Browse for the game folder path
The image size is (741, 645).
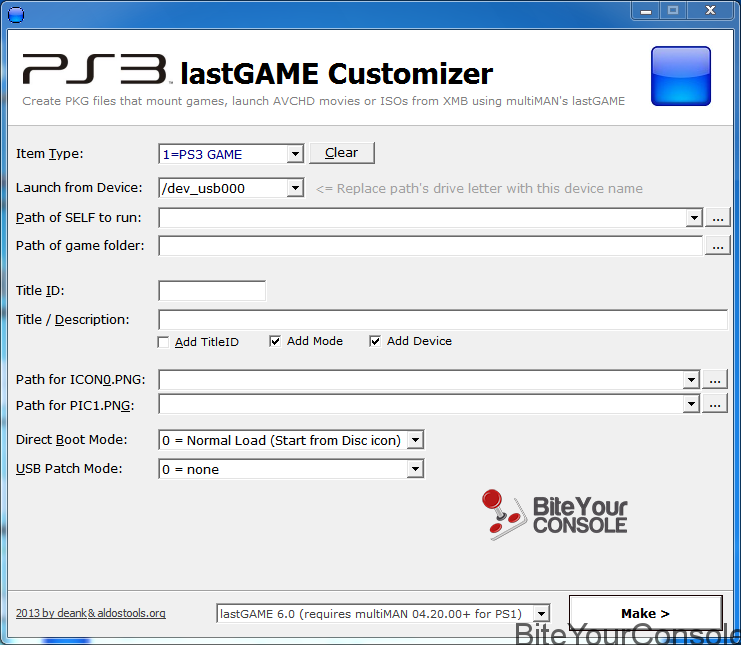click(718, 246)
